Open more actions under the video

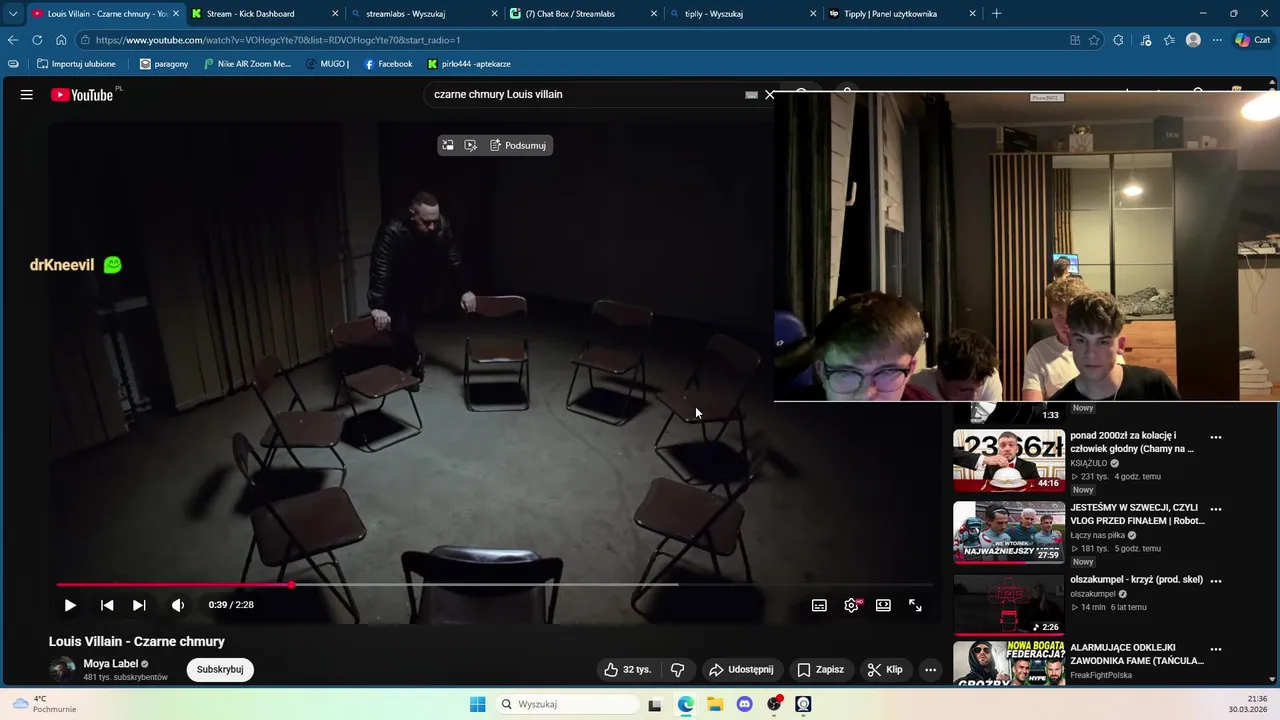pos(930,670)
